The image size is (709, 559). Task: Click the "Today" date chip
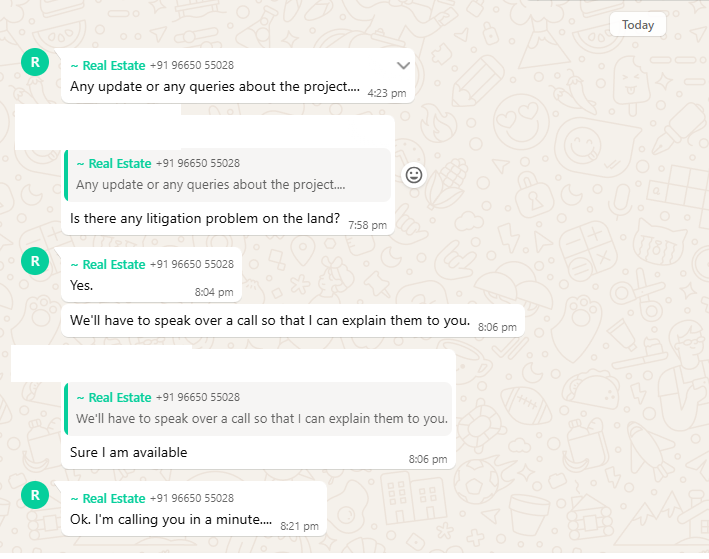pos(637,25)
